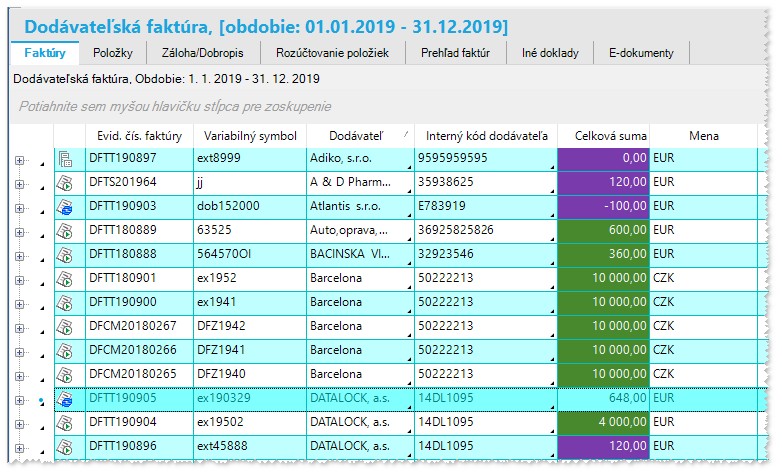Screen dimensions: 782x476
Task: Select the cell DFZ1942
Action: coord(250,327)
